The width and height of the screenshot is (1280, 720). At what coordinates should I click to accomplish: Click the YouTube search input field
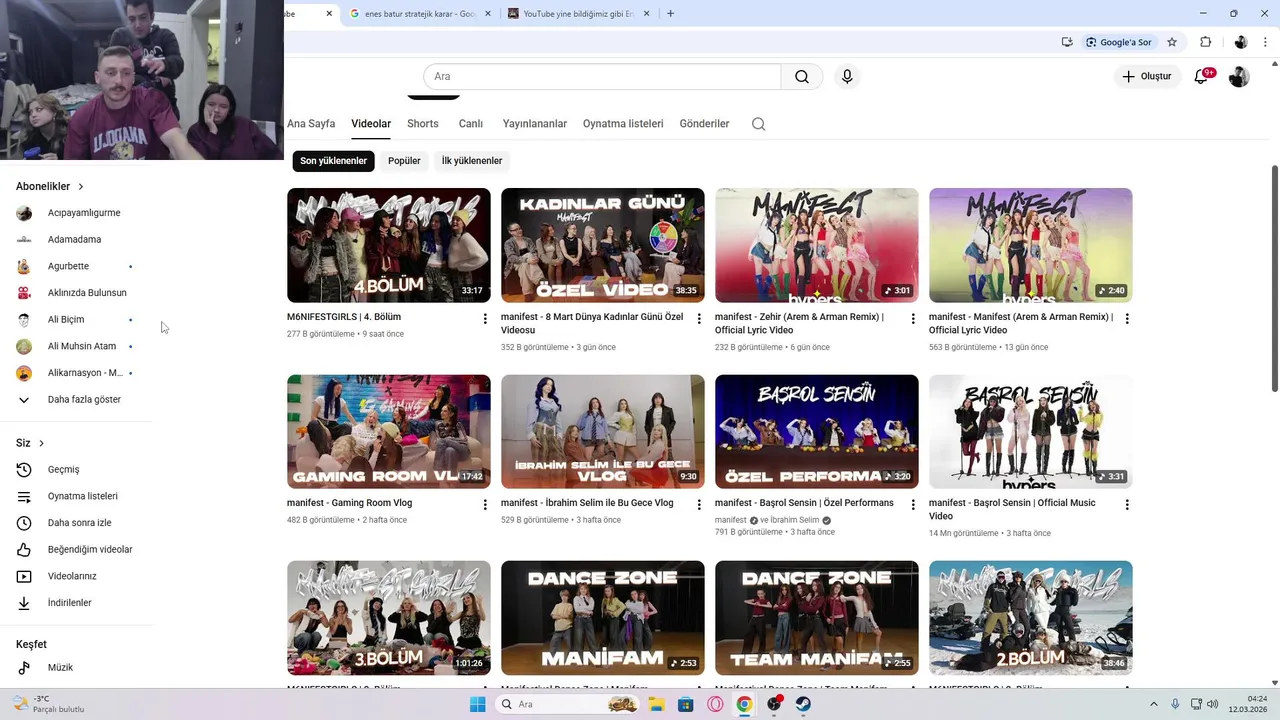tap(602, 77)
